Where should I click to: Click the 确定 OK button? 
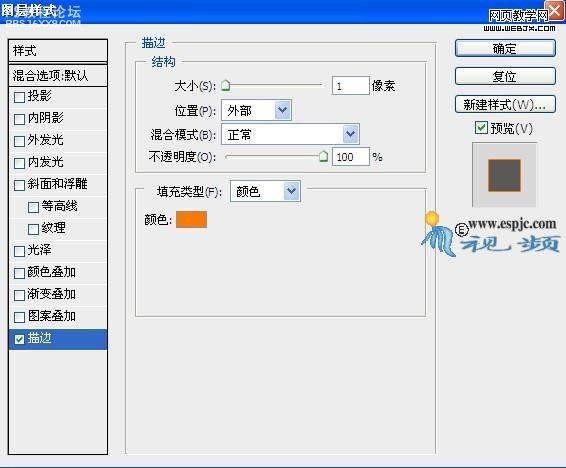[505, 48]
